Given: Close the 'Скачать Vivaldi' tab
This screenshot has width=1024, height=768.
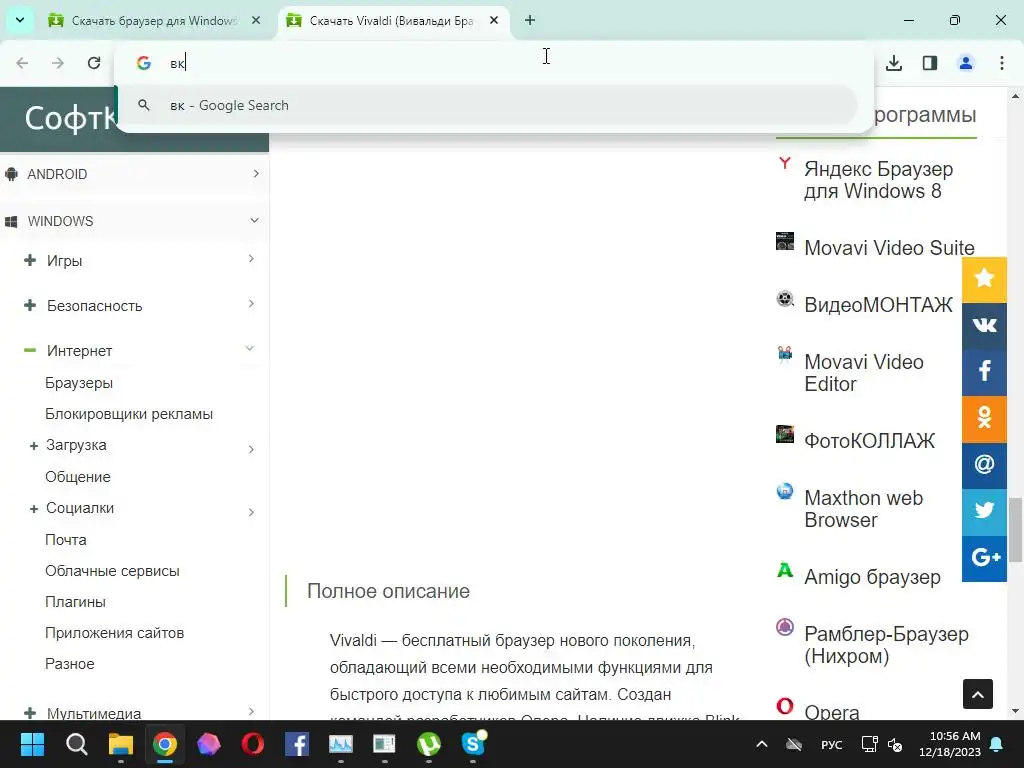Looking at the screenshot, I should [494, 20].
